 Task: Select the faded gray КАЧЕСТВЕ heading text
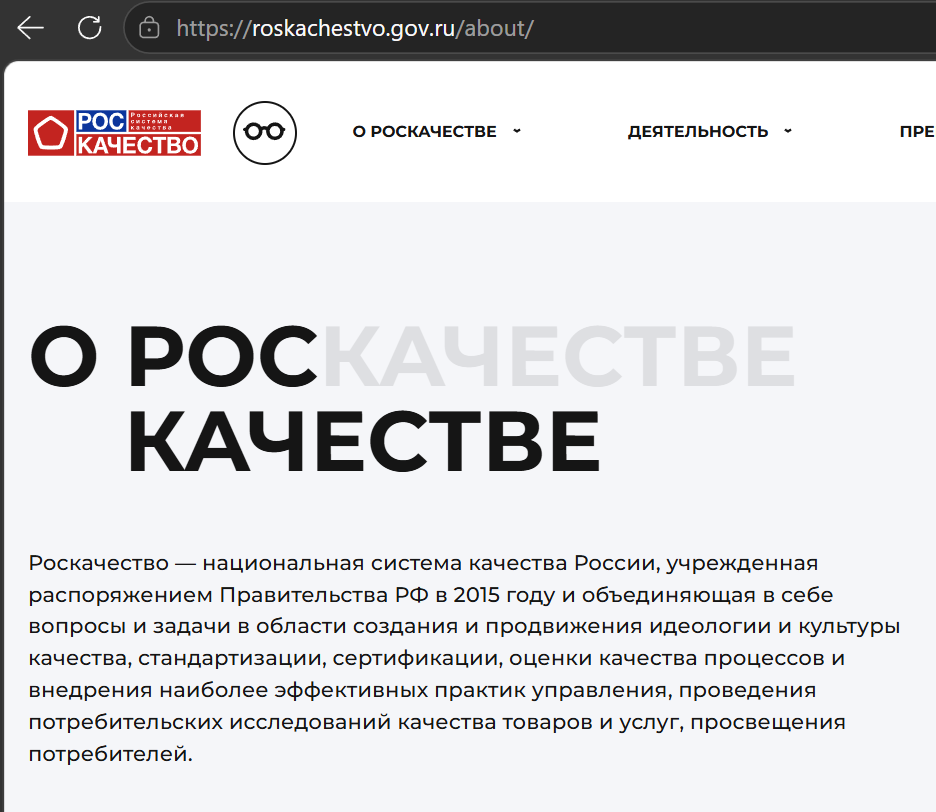pyautogui.click(x=559, y=356)
